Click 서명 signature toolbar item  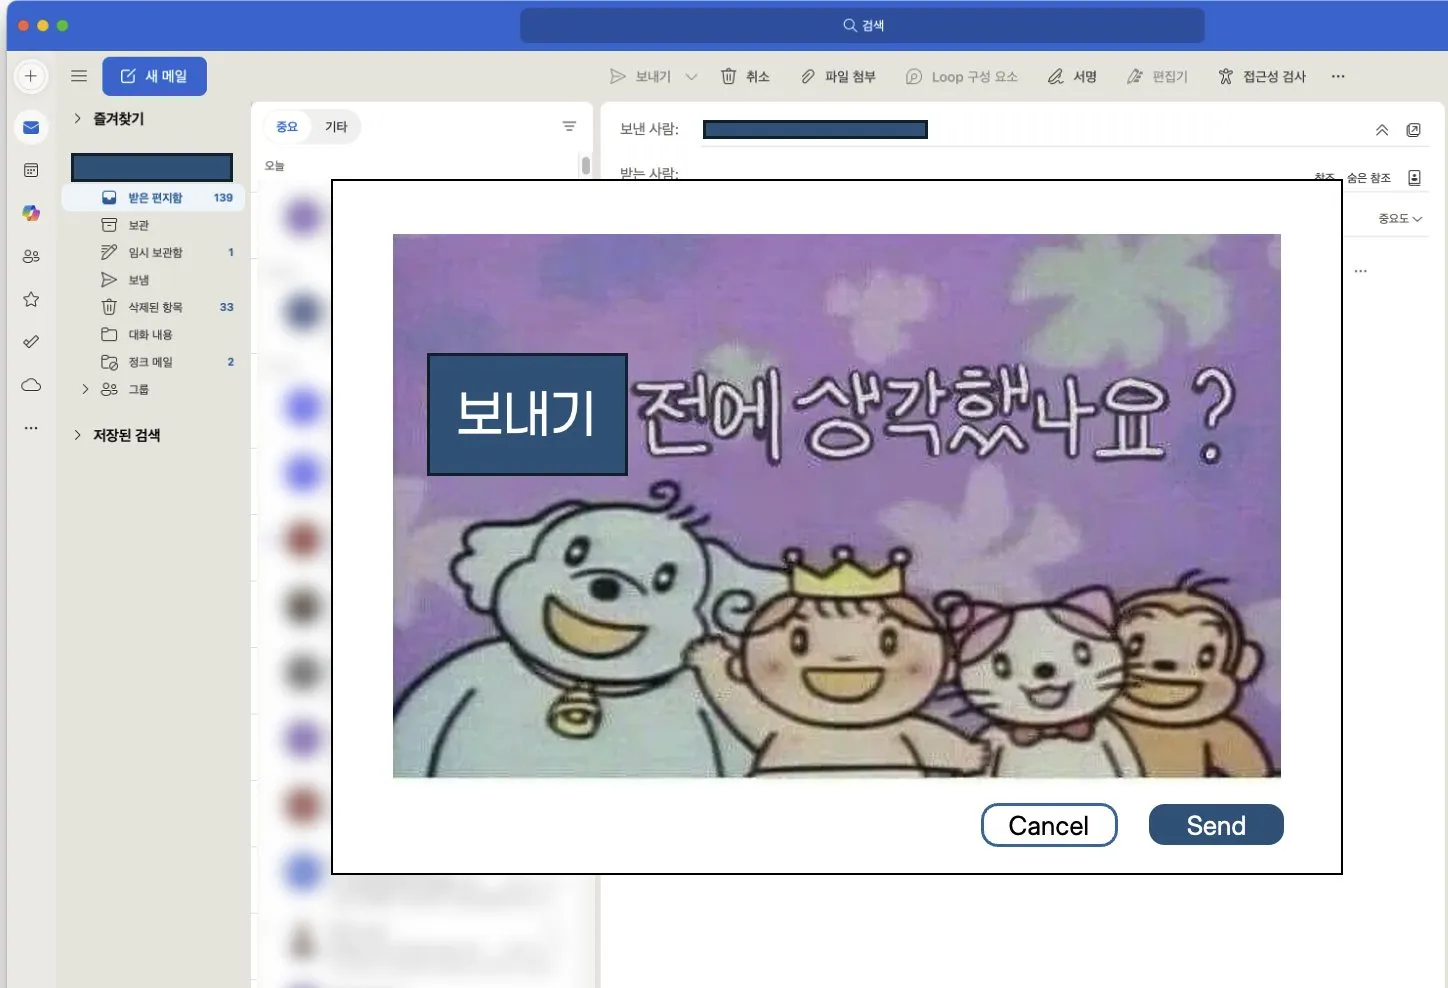1072,76
